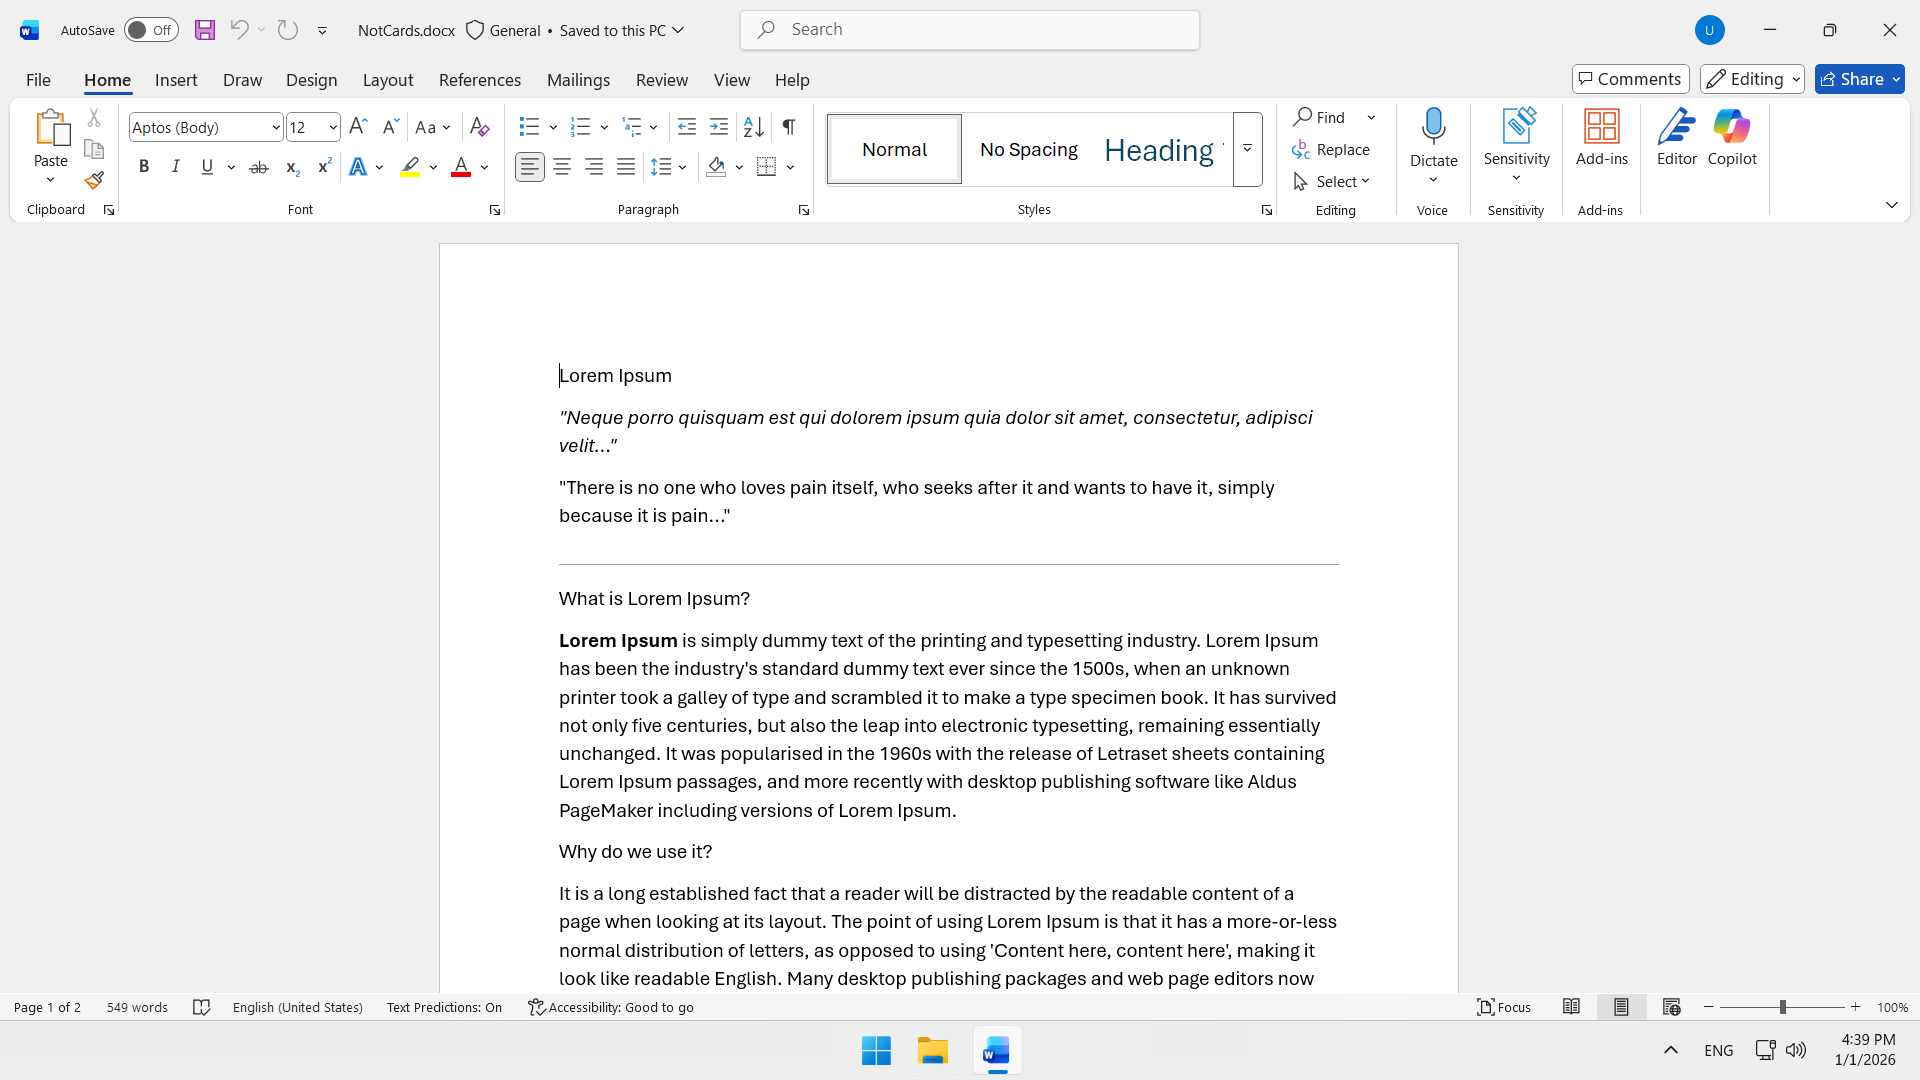Toggle the AutoSave switch
The width and height of the screenshot is (1920, 1080).
point(151,30)
